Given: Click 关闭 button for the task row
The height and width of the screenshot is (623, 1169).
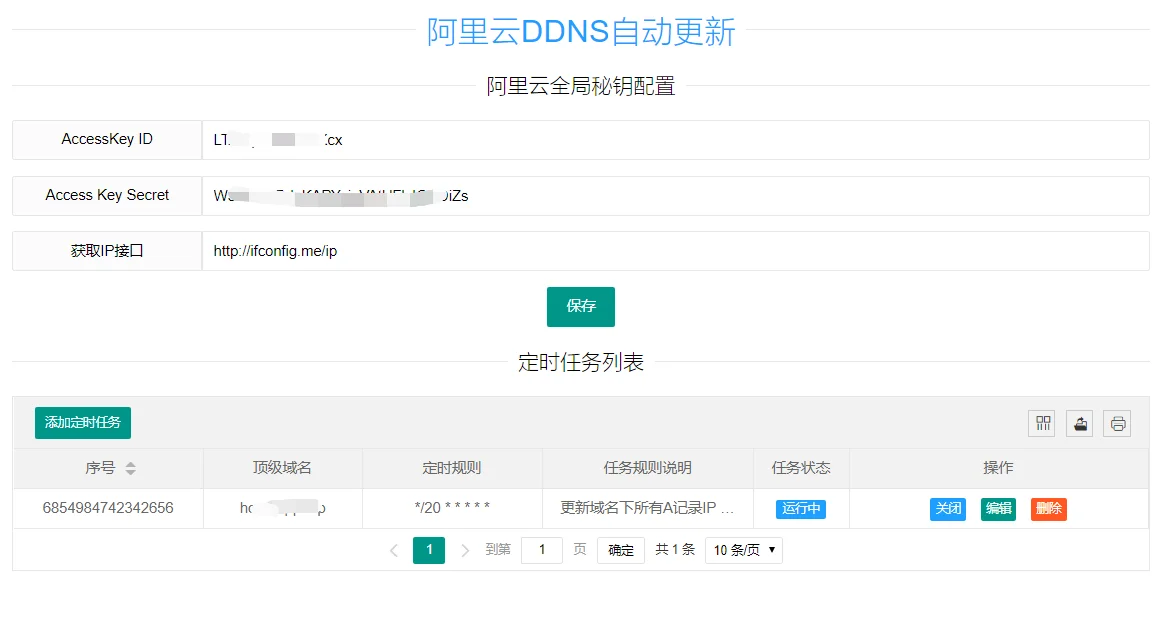Looking at the screenshot, I should [948, 508].
